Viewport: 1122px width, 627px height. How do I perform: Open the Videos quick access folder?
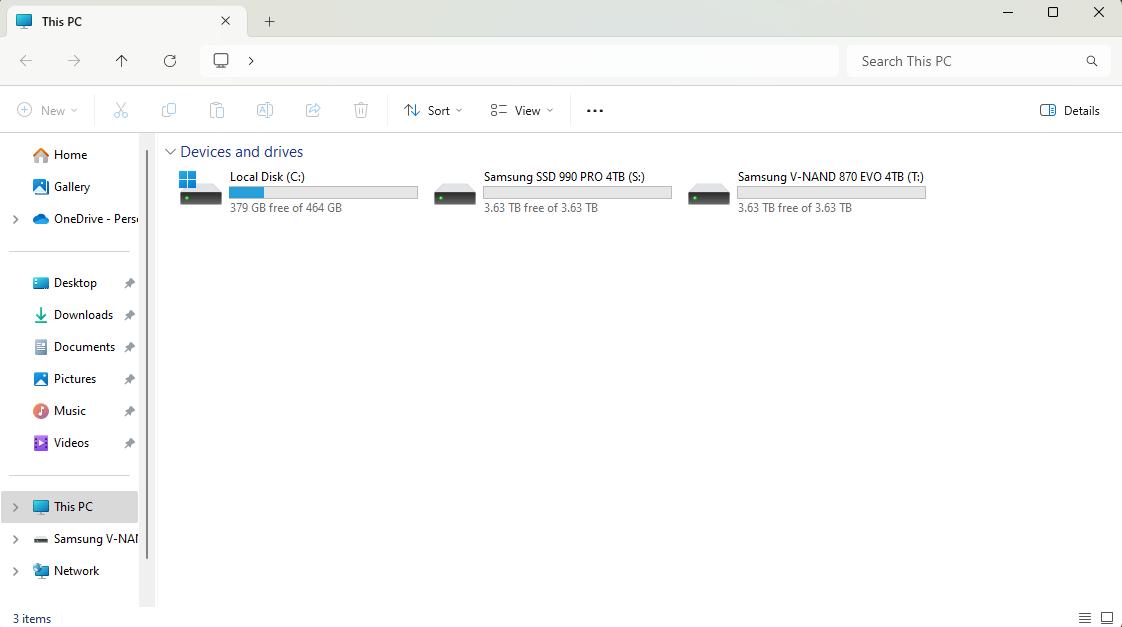[x=71, y=443]
